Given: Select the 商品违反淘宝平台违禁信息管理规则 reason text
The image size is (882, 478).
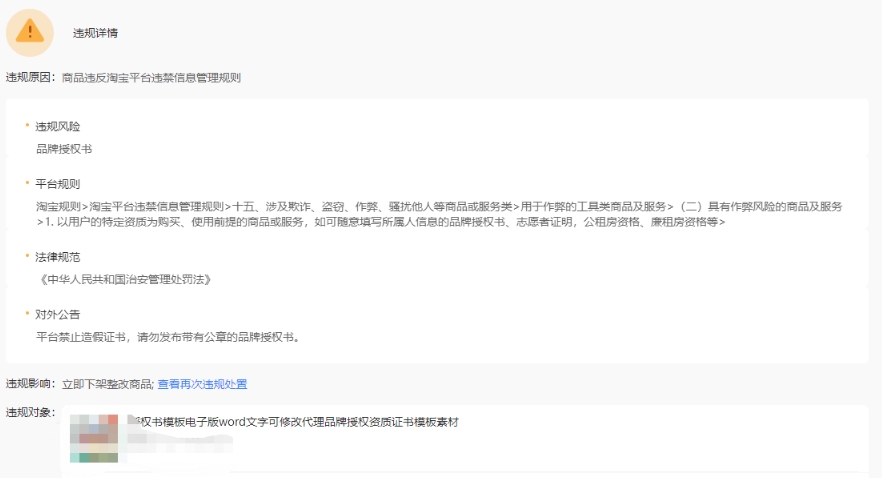Looking at the screenshot, I should coord(151,77).
